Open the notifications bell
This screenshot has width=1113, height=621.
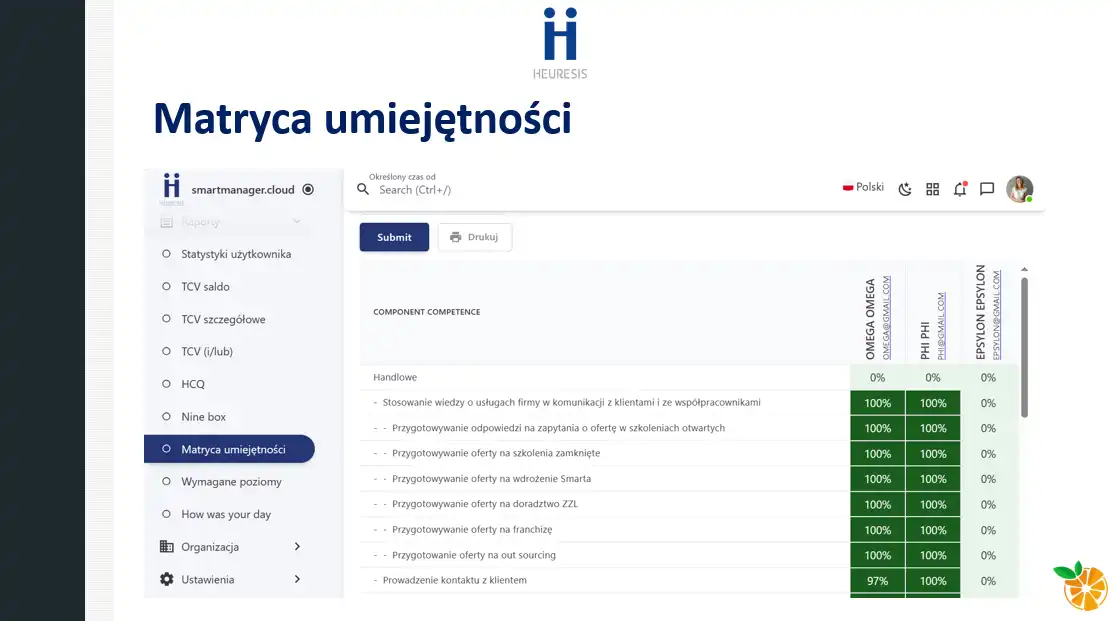(960, 189)
